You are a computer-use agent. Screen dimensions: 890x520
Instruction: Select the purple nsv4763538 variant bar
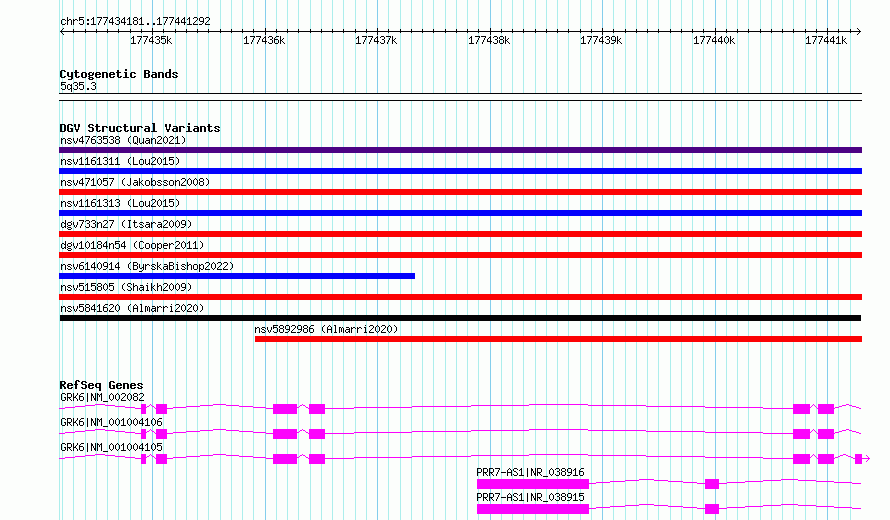(460, 150)
